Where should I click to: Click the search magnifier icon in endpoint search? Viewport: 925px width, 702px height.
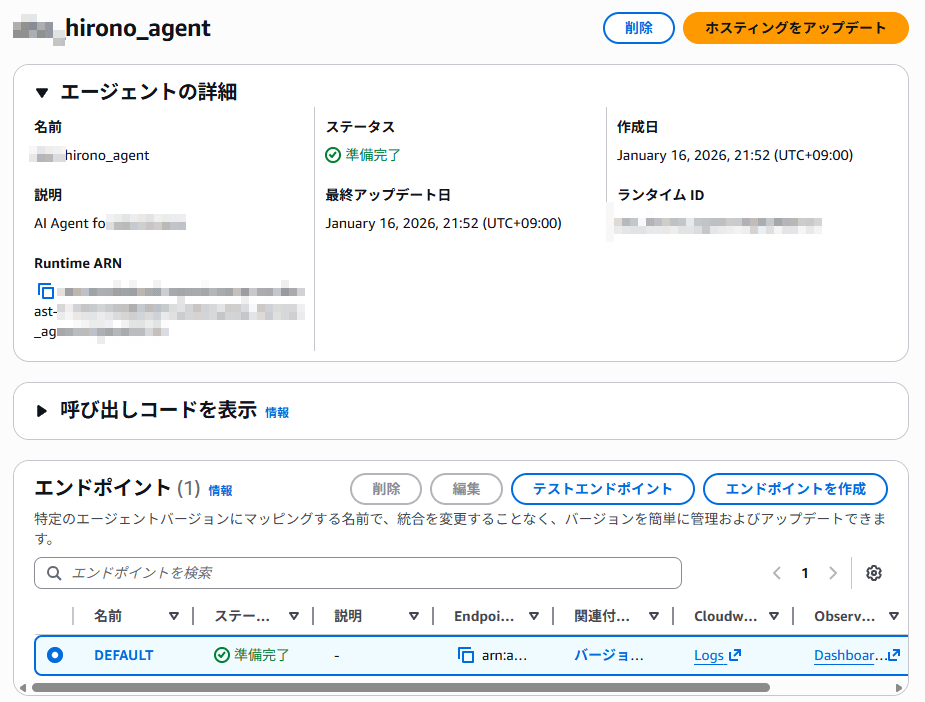[x=53, y=573]
